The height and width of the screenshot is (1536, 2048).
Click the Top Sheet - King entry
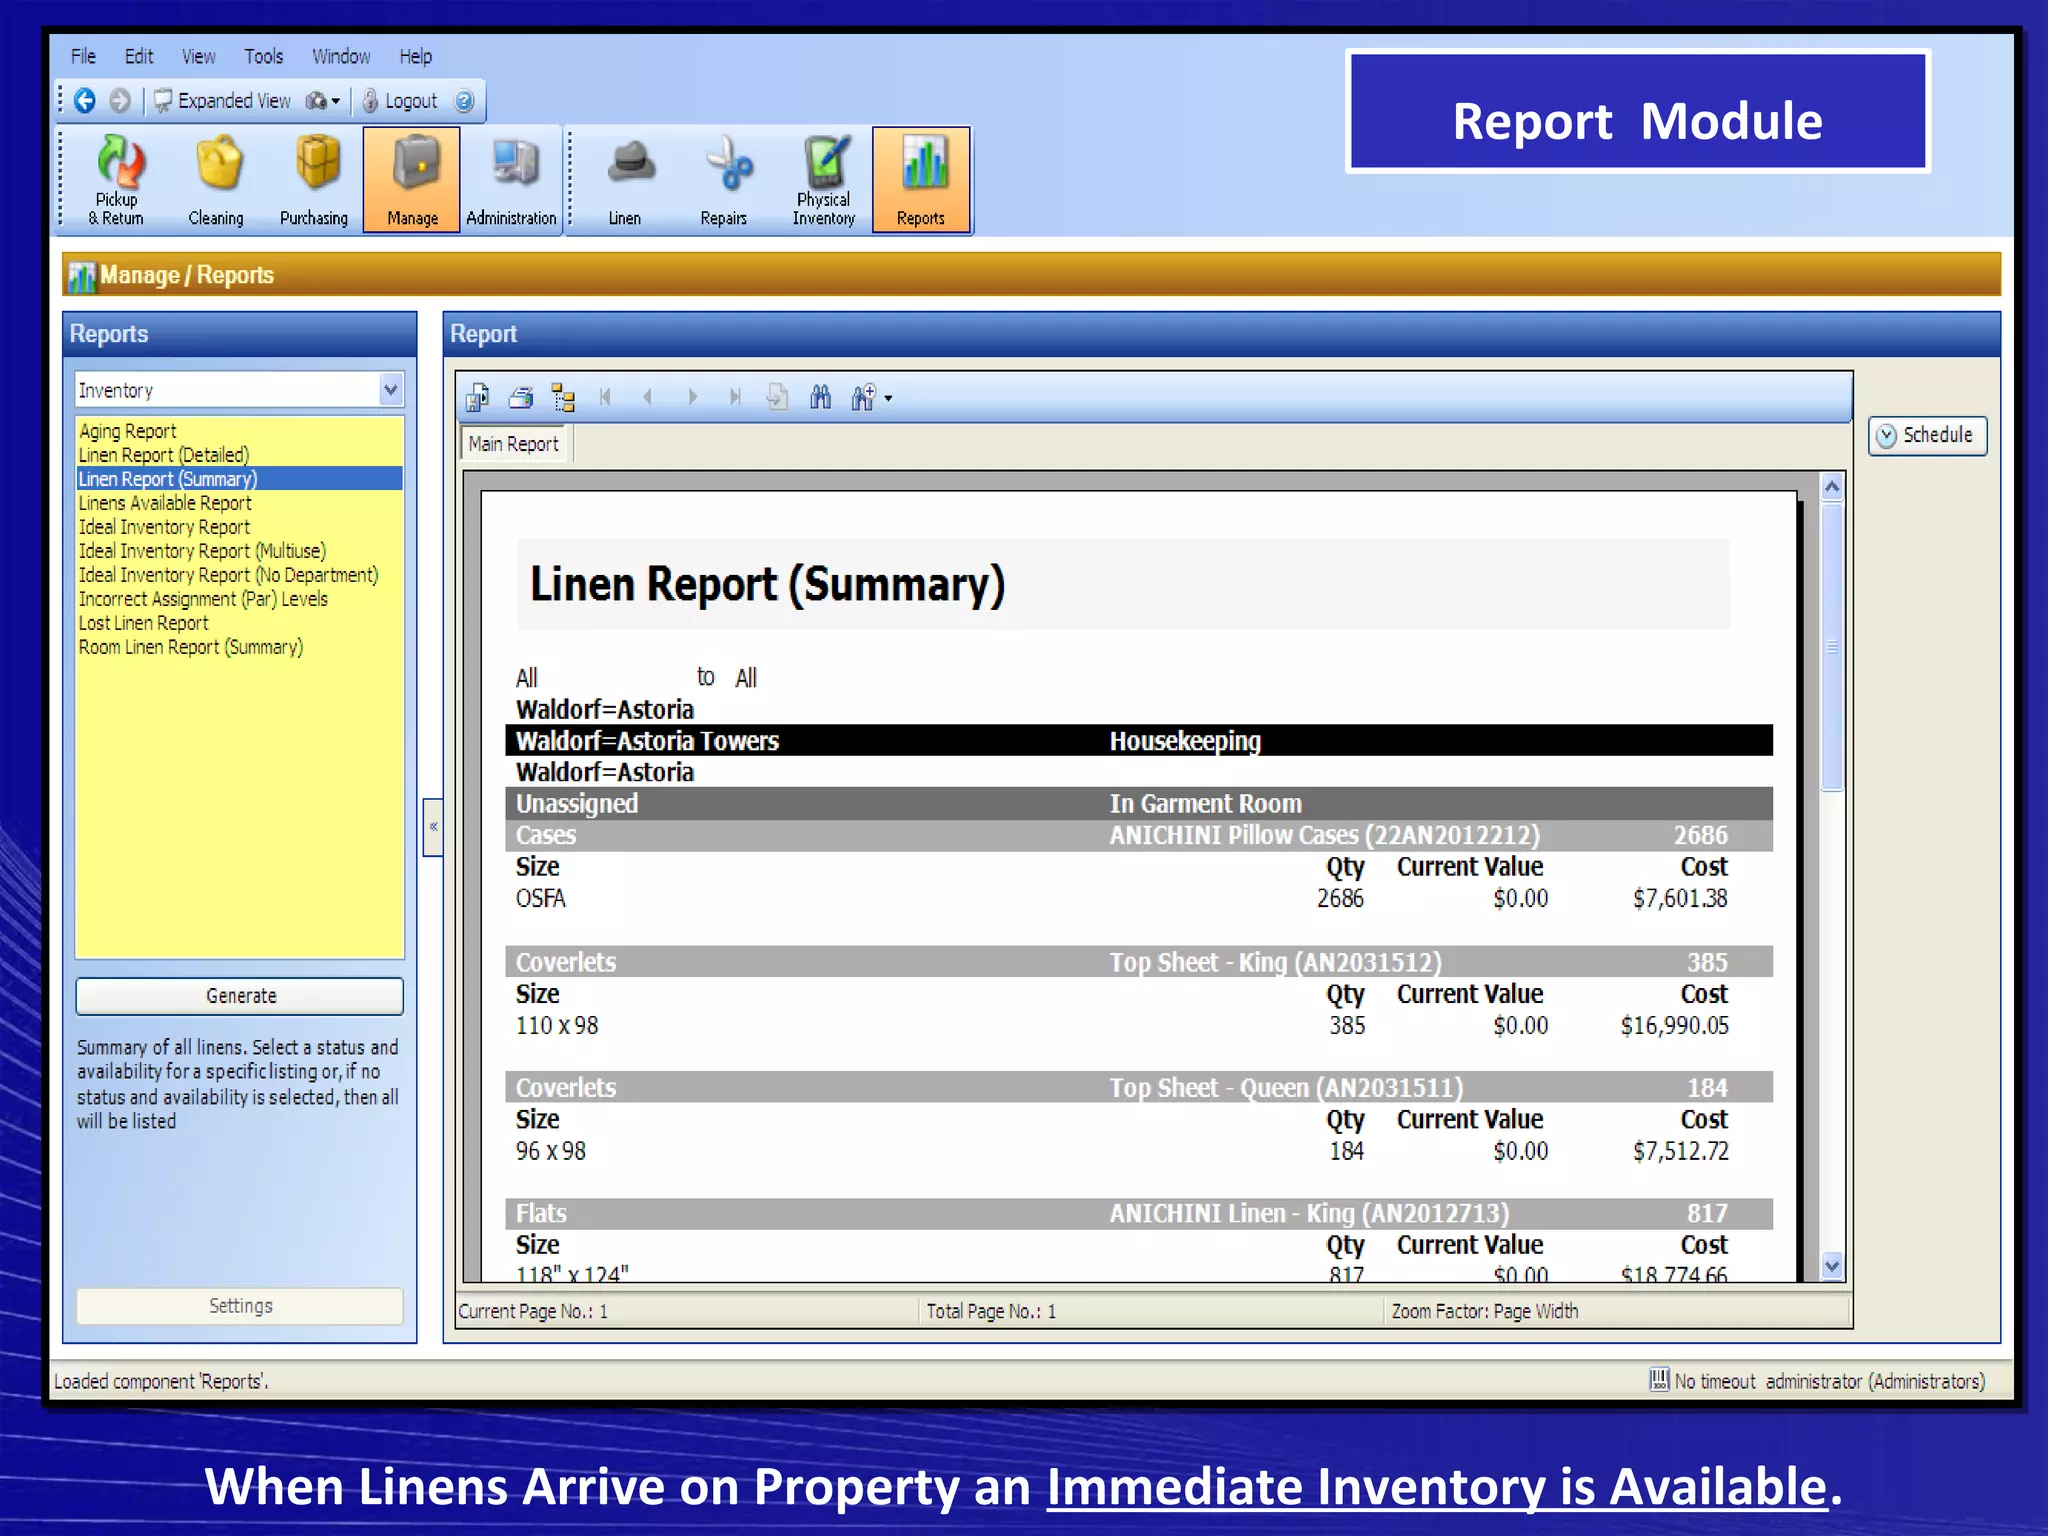[x=1275, y=962]
